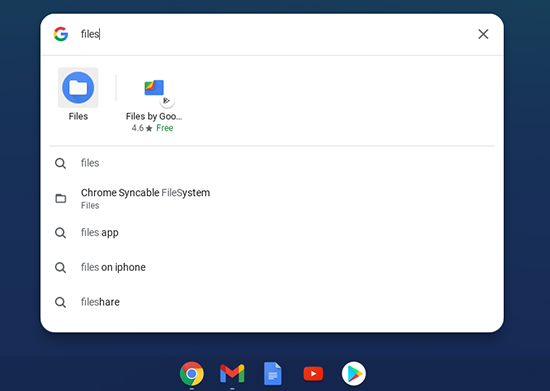Open Chrome Syncable FileSystem result
550x391 pixels.
(272, 198)
